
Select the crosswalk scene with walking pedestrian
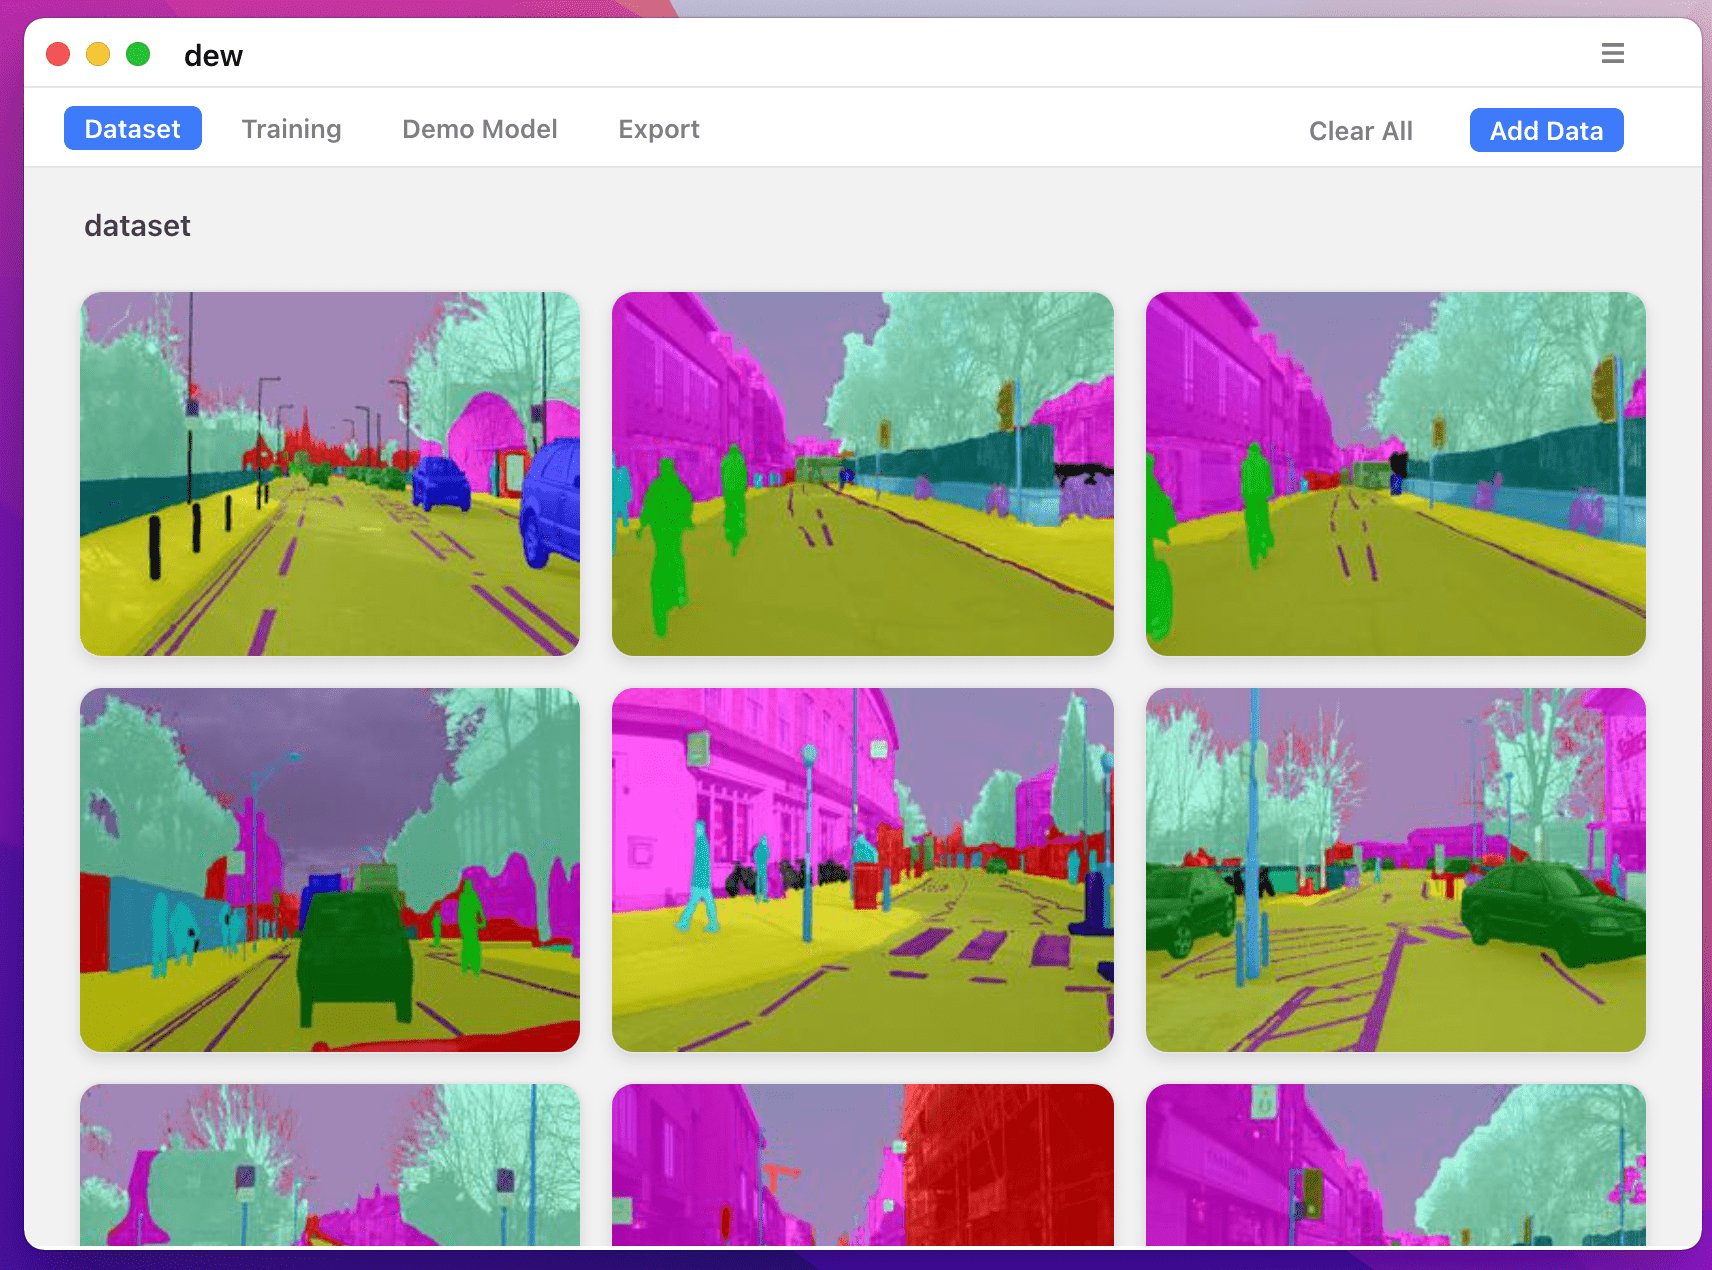click(x=863, y=869)
